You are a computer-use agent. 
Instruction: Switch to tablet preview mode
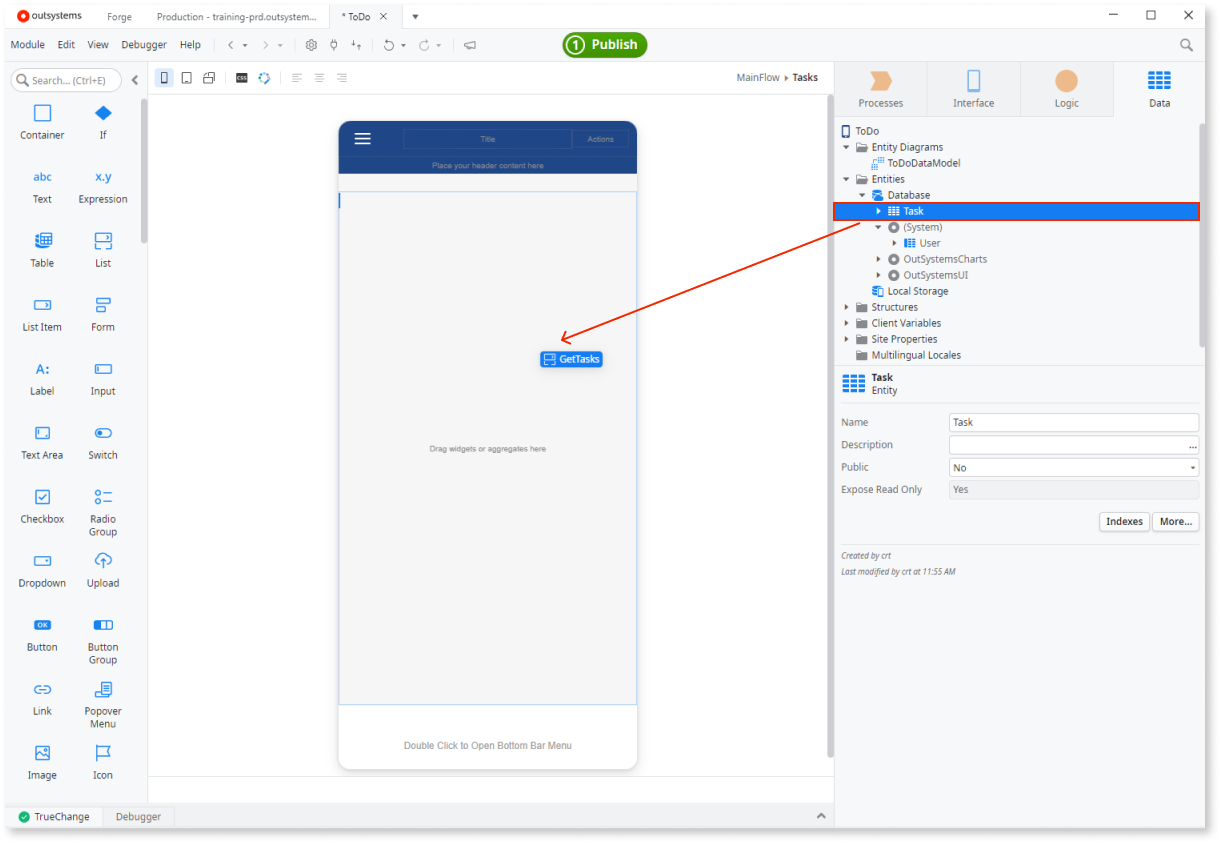186,77
